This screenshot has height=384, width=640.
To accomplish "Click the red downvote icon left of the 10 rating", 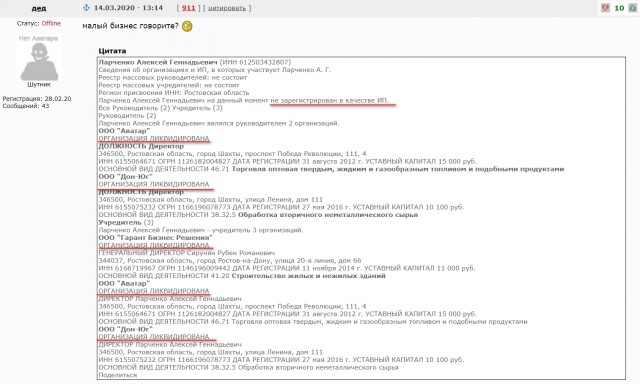I will [605, 8].
